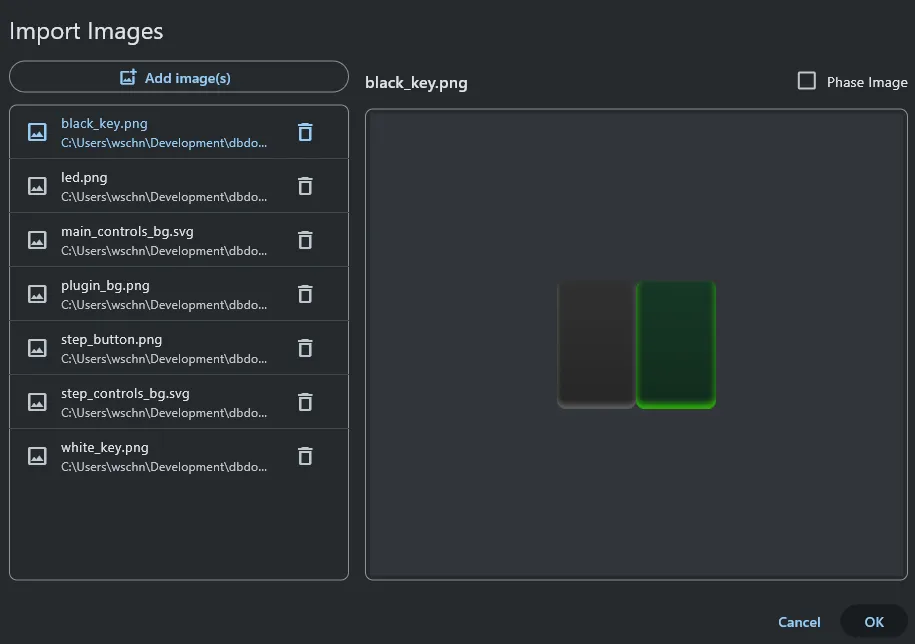Click the image icon beside plugin_bg.png
The height and width of the screenshot is (644, 915).
[x=37, y=294]
